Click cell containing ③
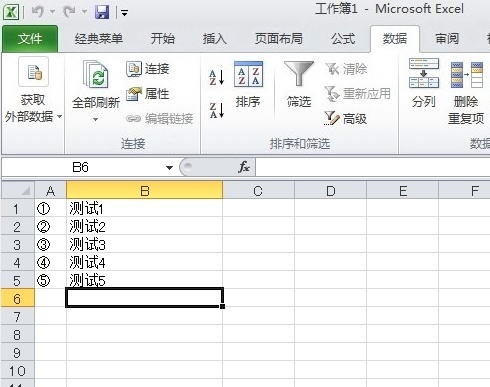 [50, 245]
